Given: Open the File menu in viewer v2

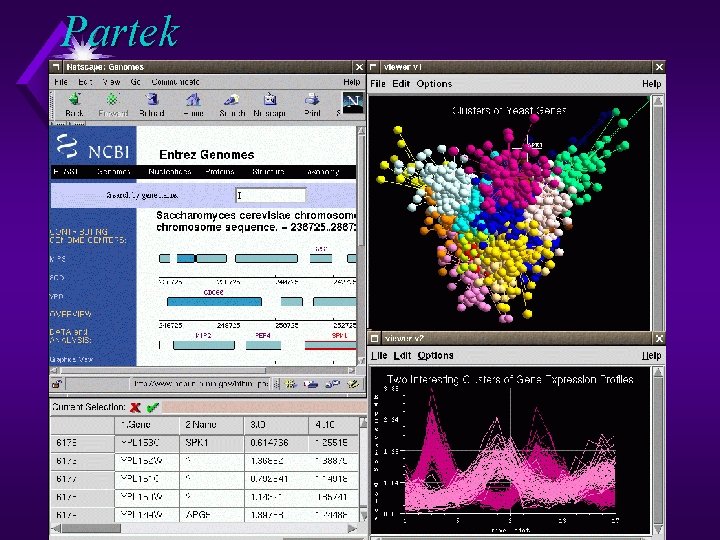Looking at the screenshot, I should pyautogui.click(x=379, y=356).
